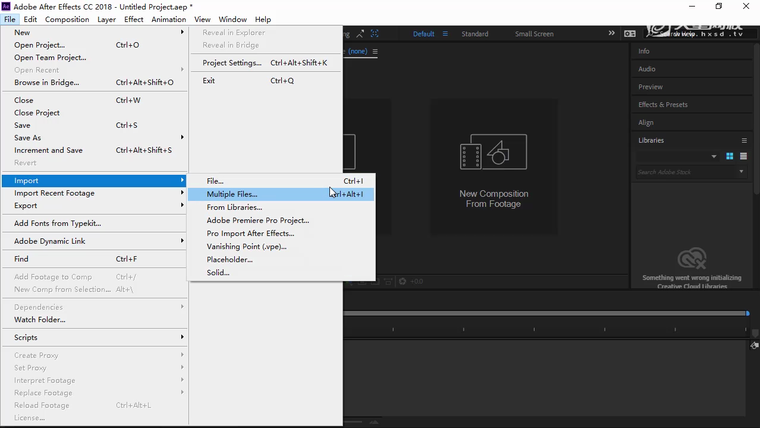Viewport: 760px width, 428px height.
Task: Open the library selection dropdown
Action: (x=714, y=156)
